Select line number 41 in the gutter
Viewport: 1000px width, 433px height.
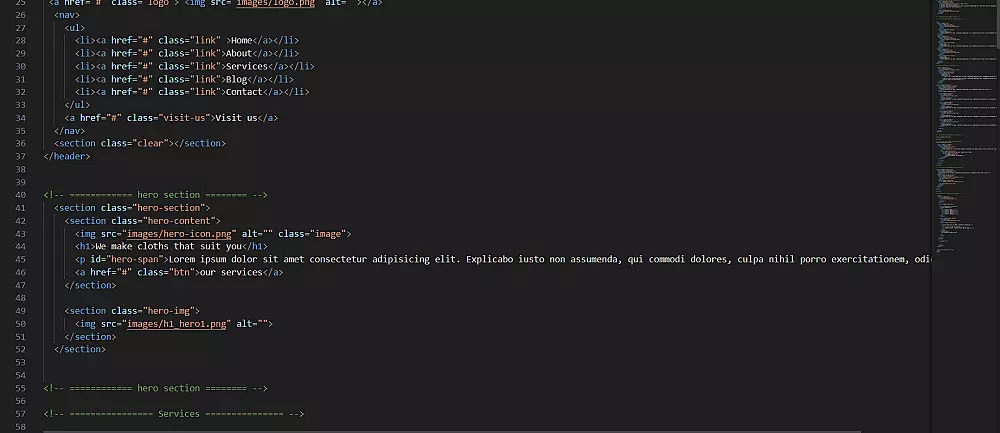[20, 208]
